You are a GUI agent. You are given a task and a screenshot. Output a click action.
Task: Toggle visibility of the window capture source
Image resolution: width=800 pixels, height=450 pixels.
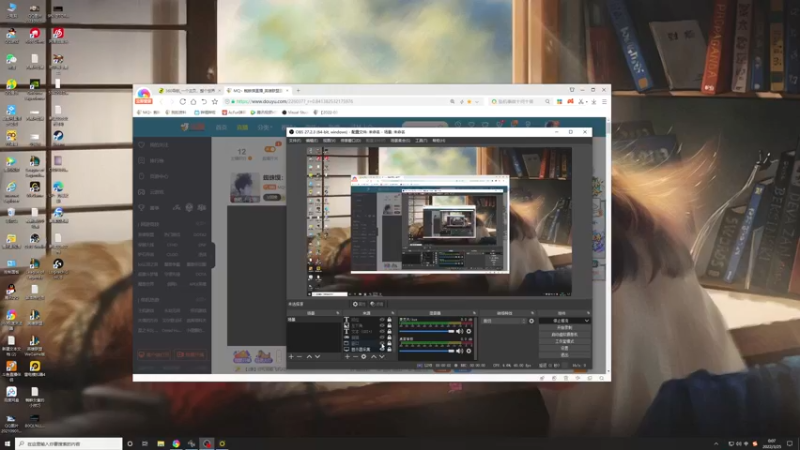(382, 343)
